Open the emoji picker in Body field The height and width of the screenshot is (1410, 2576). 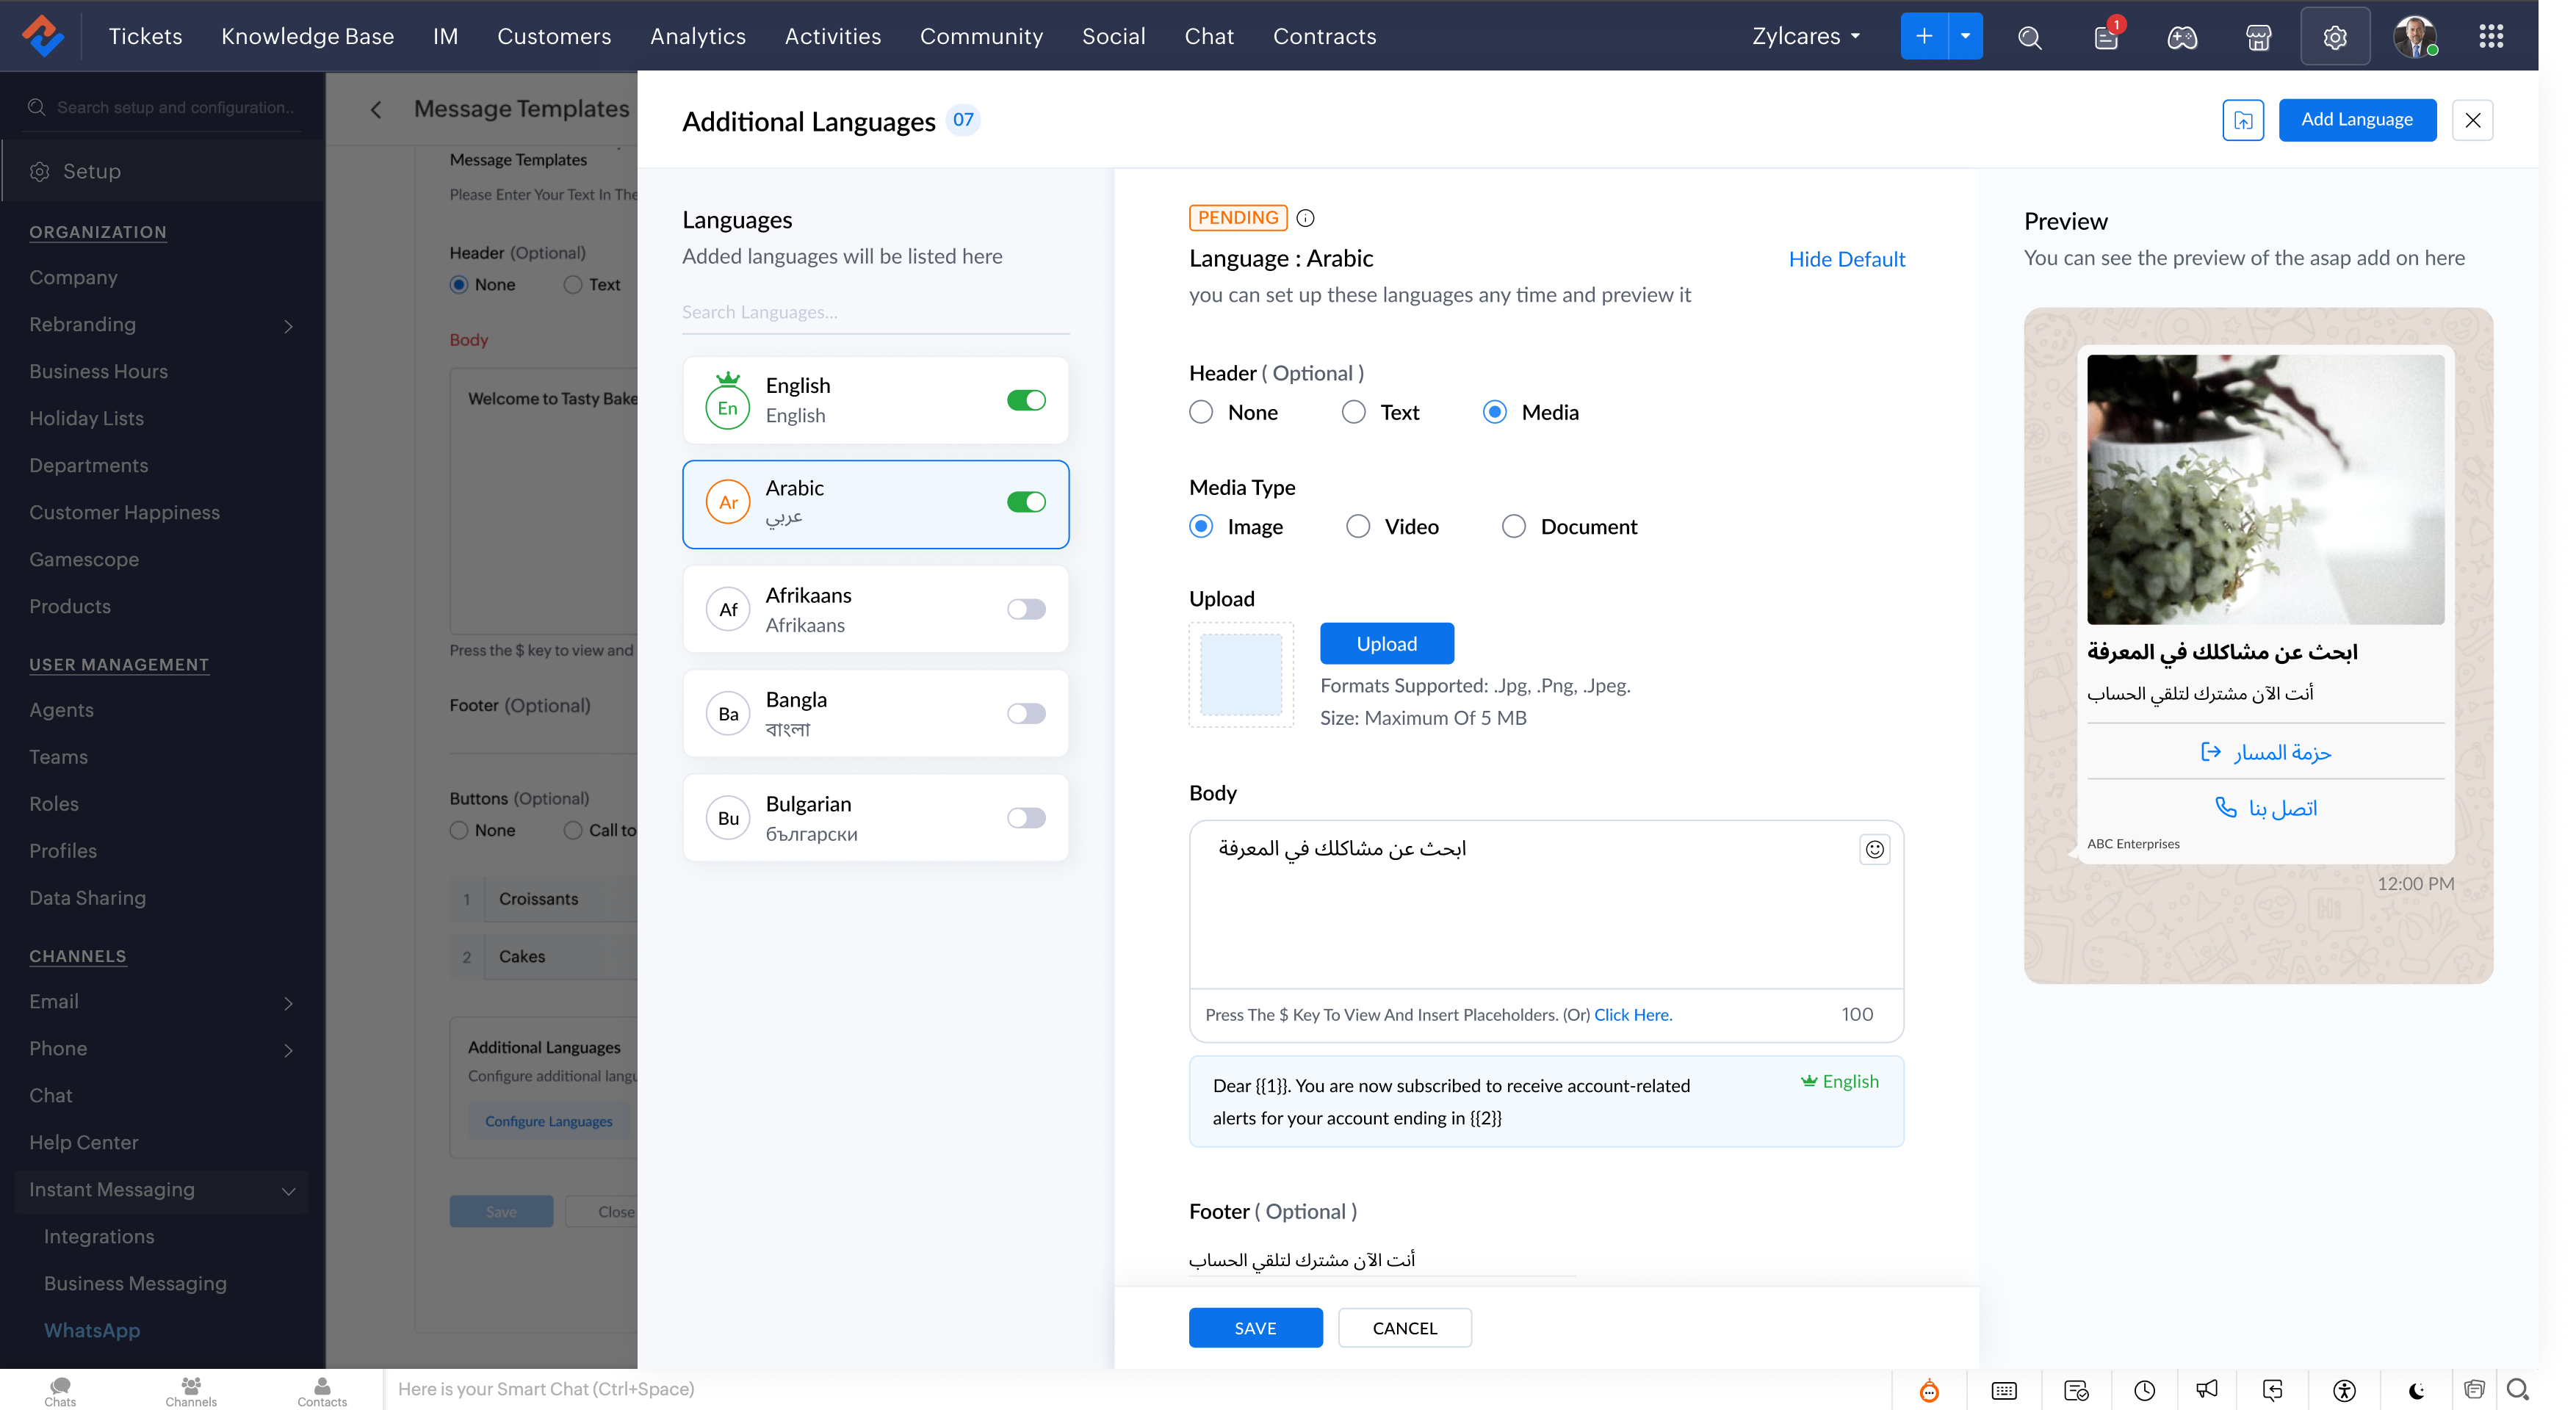click(1874, 849)
